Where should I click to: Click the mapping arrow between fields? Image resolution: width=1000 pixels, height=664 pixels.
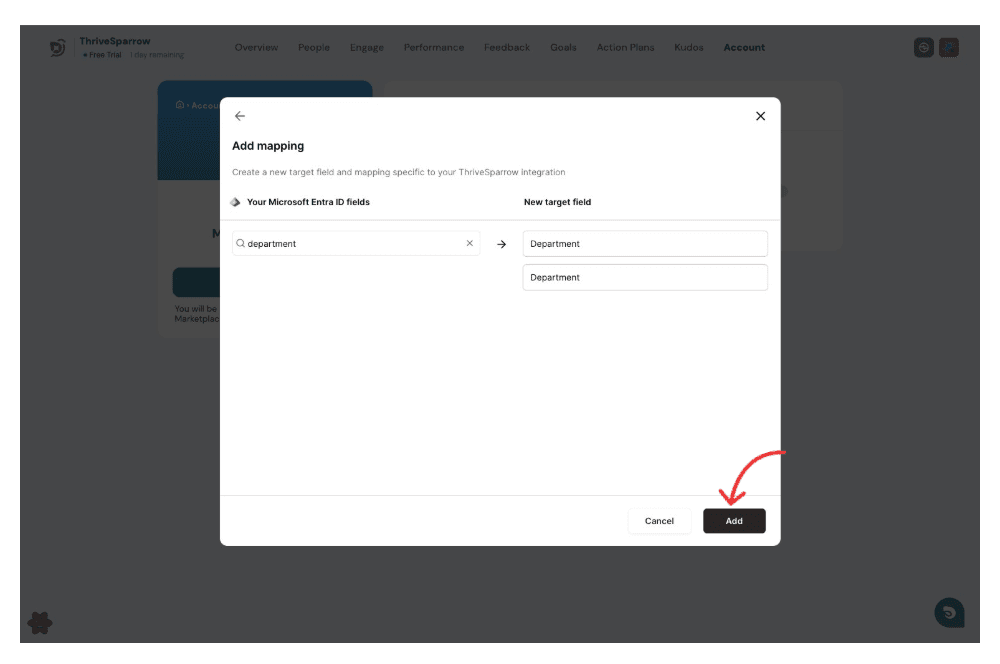pyautogui.click(x=501, y=244)
